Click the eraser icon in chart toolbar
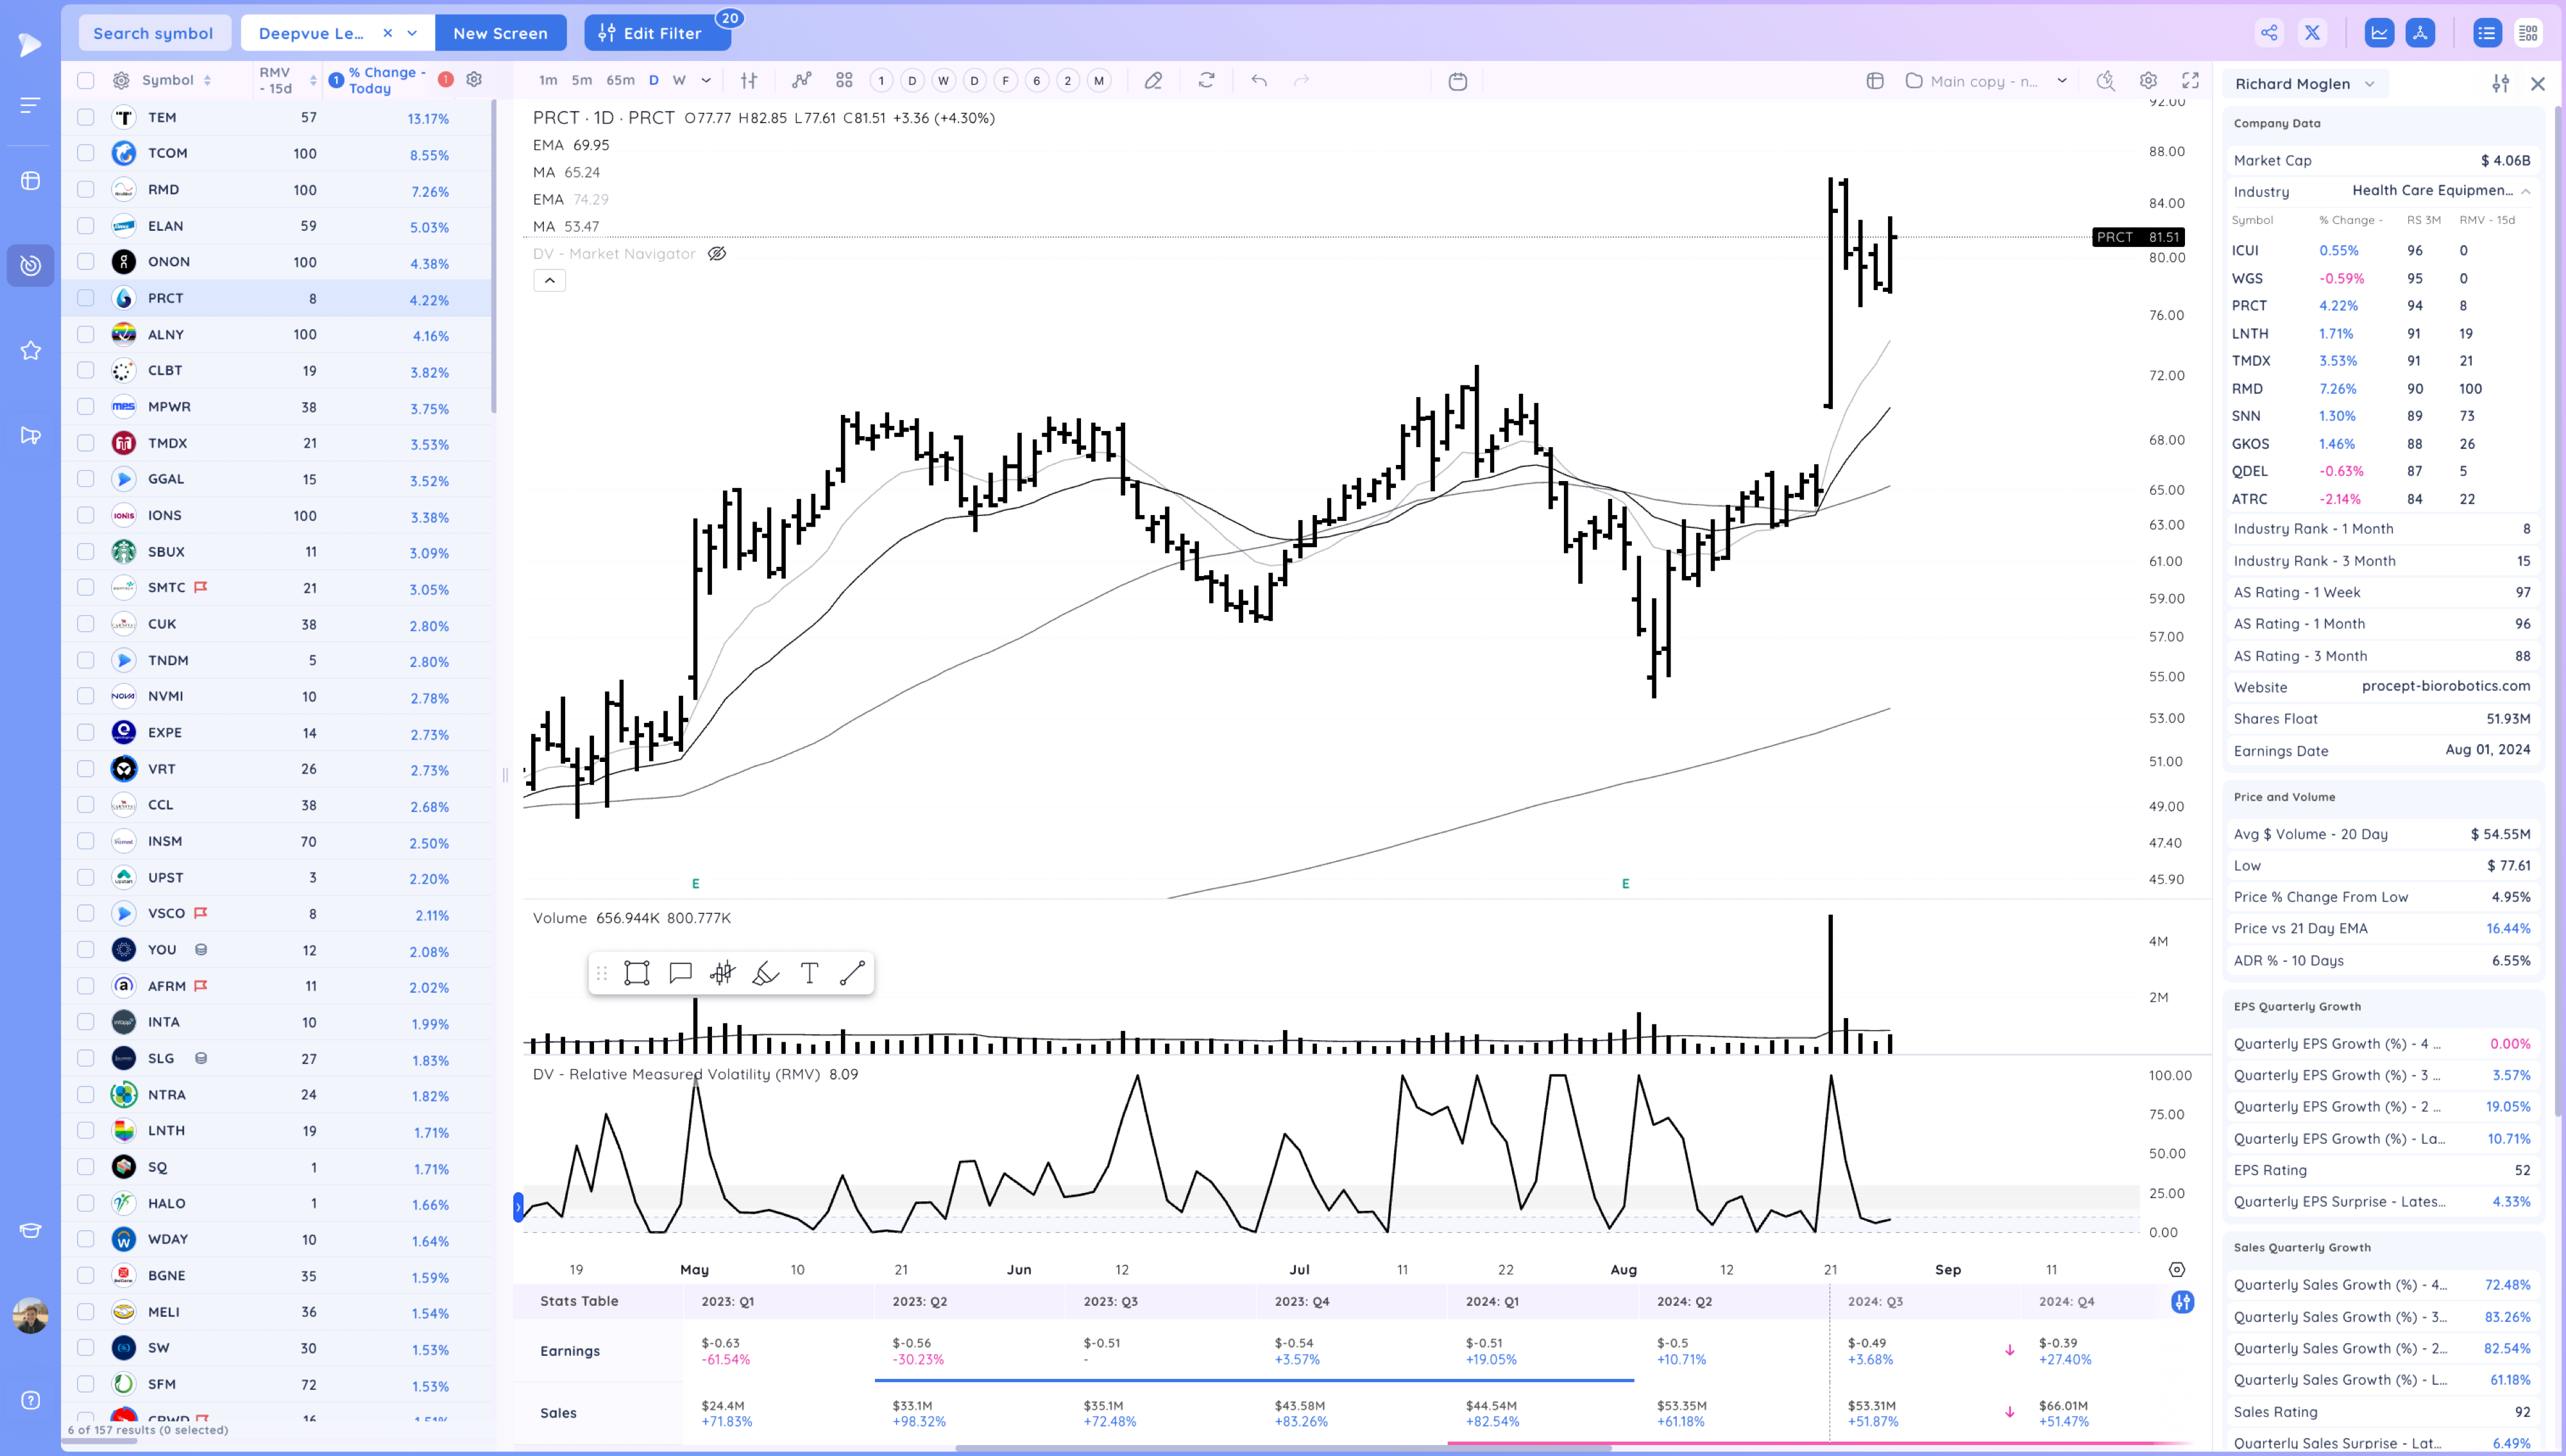The image size is (2566, 1456). click(1153, 81)
